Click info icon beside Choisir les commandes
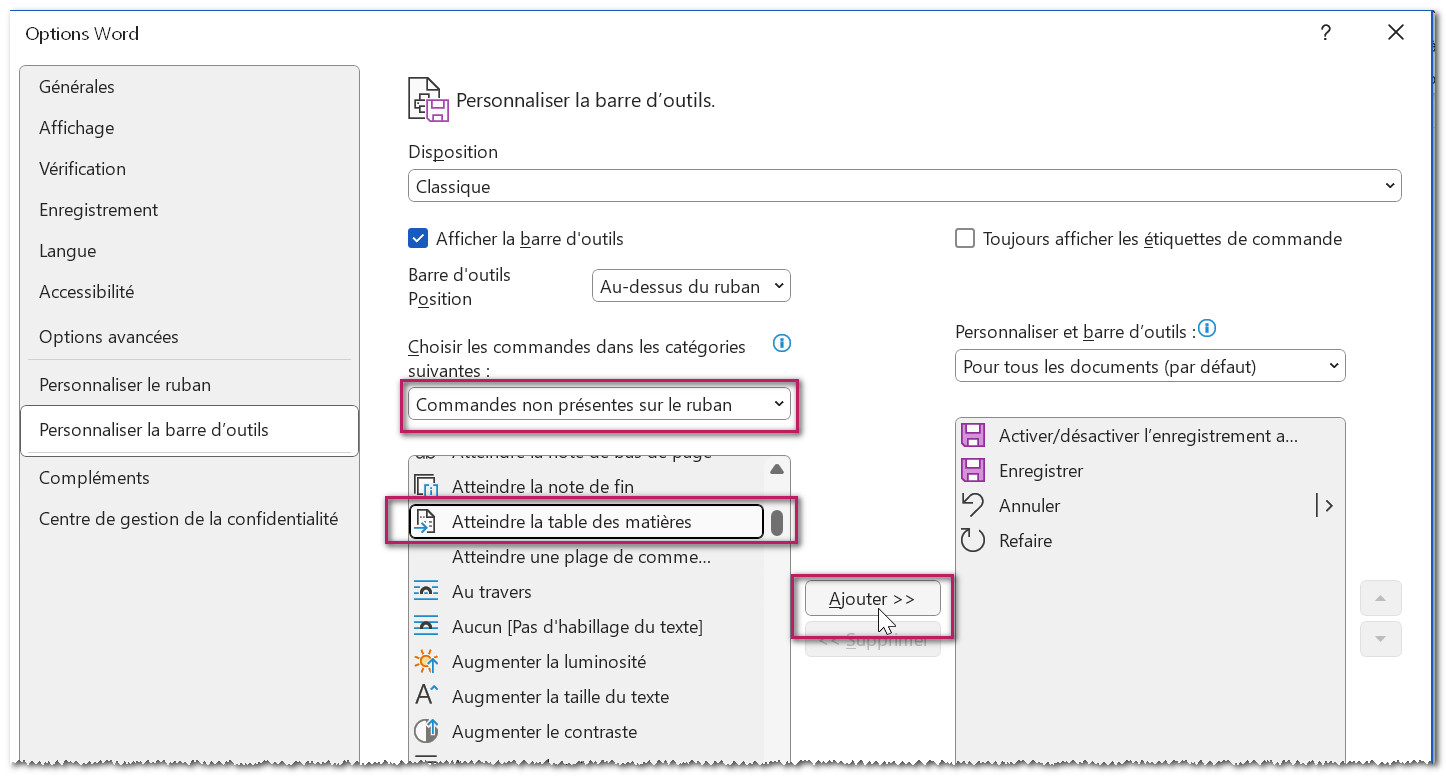The height and width of the screenshot is (782, 1446). point(782,344)
